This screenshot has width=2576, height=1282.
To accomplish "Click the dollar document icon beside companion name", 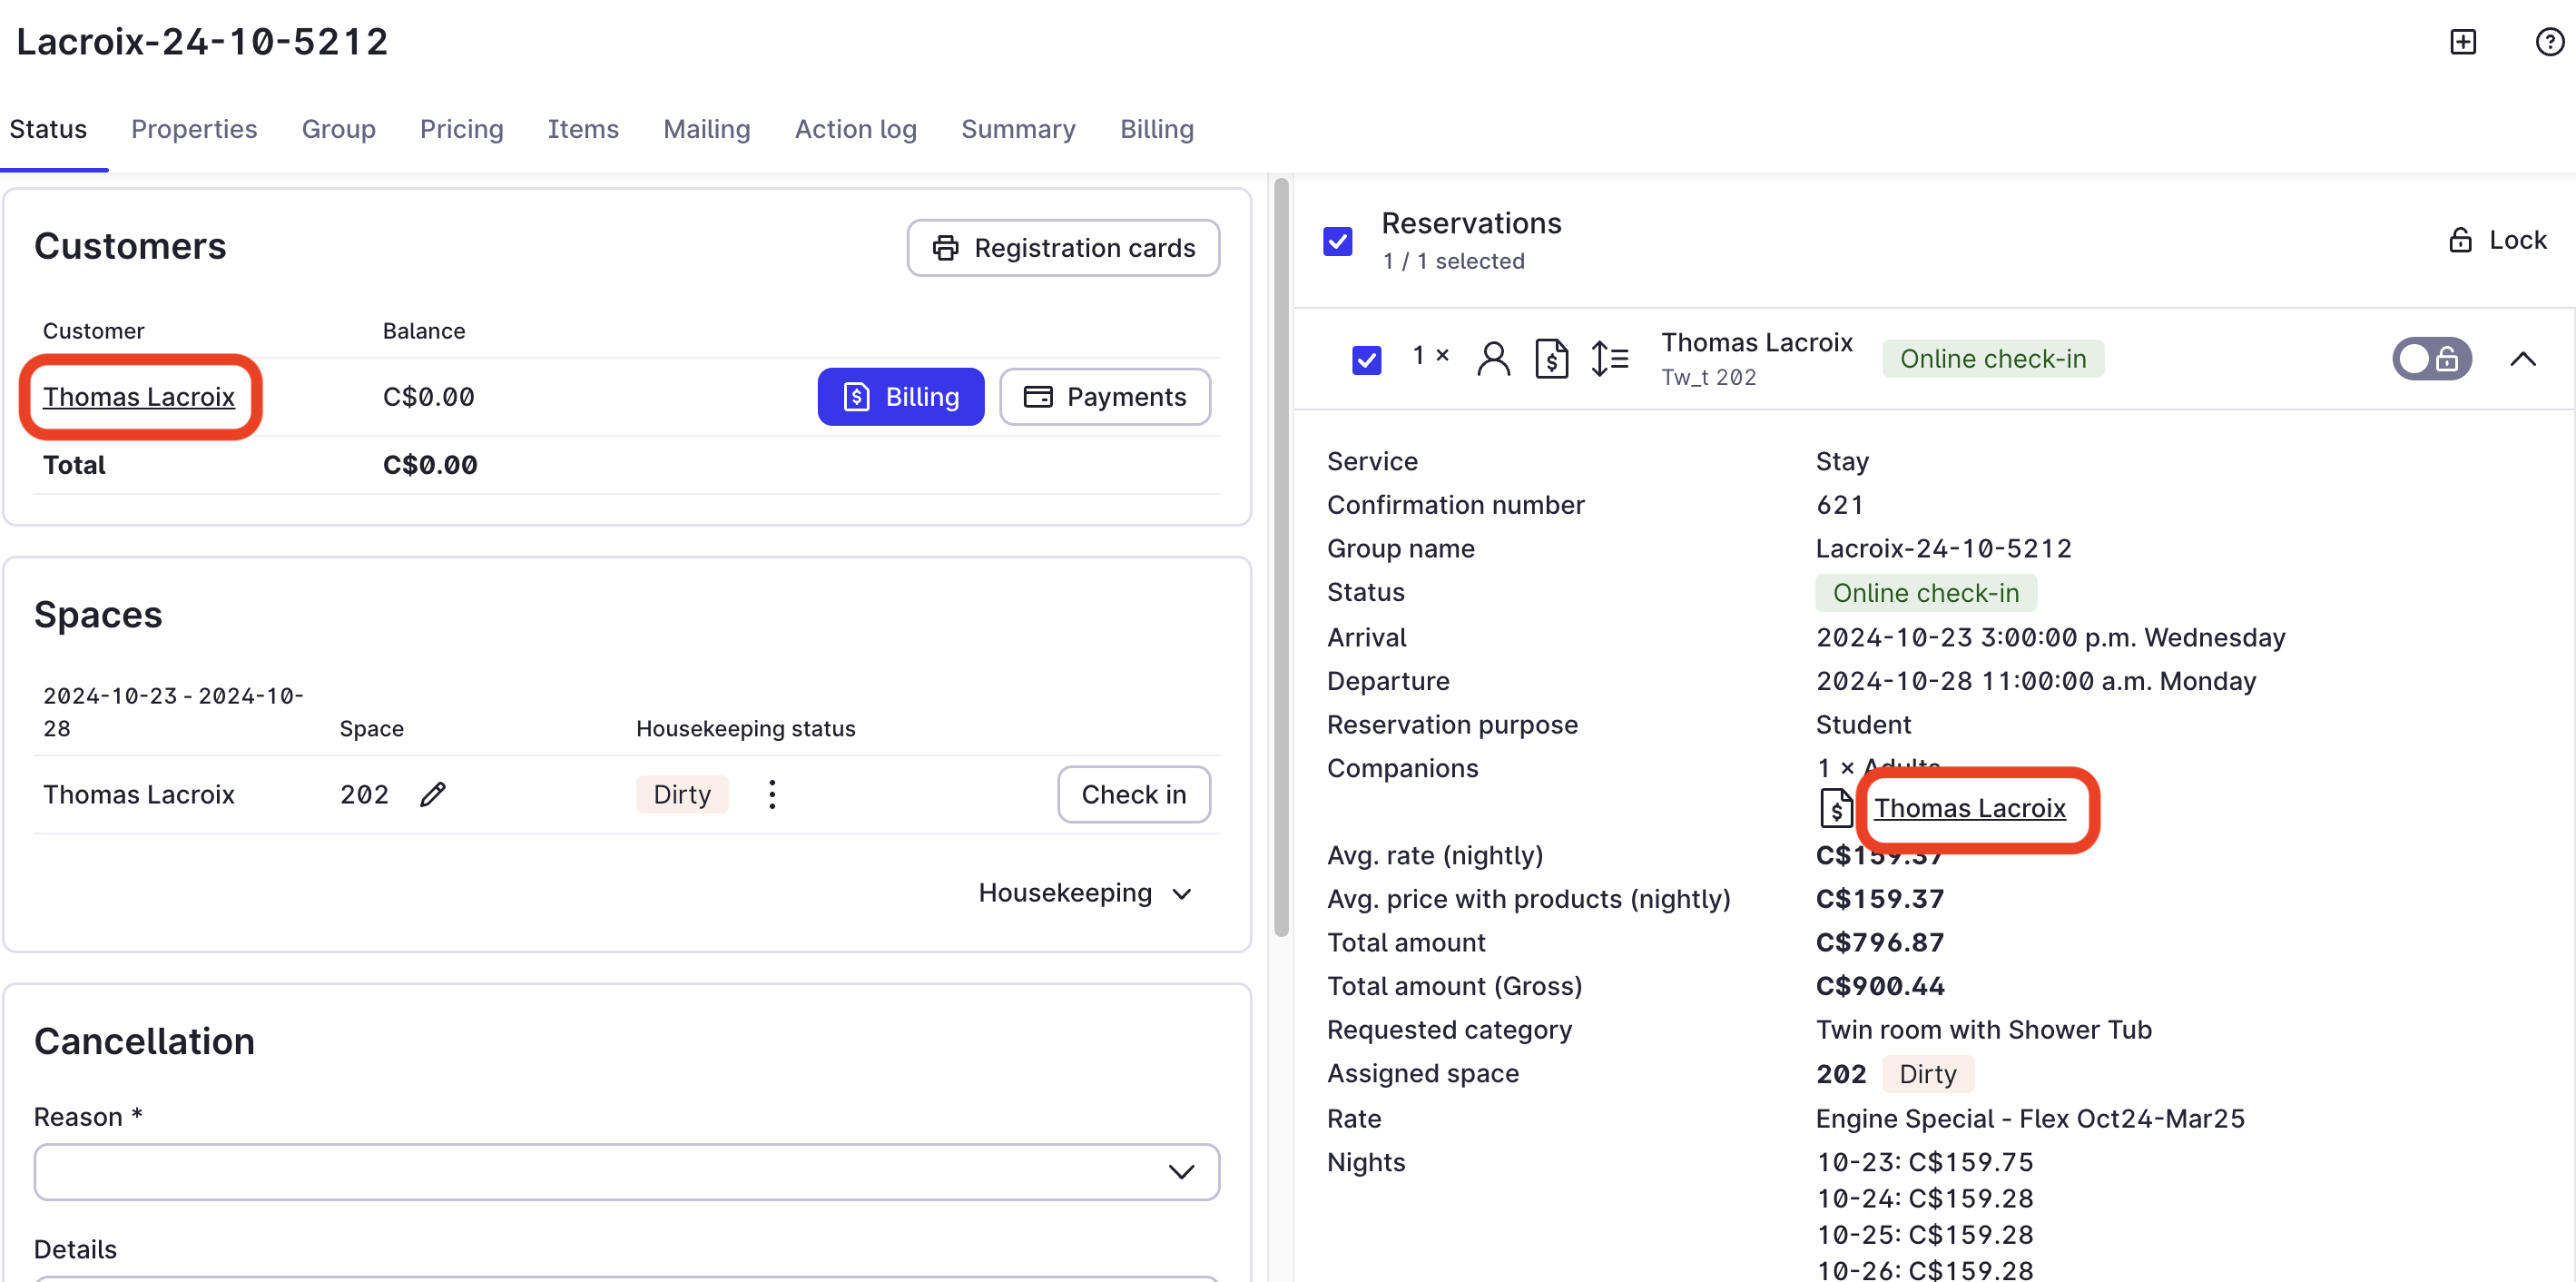I will [1835, 808].
